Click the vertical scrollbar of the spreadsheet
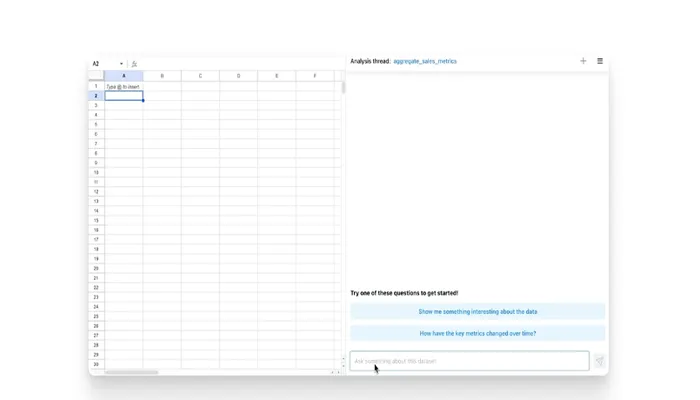700x400 pixels. click(343, 88)
